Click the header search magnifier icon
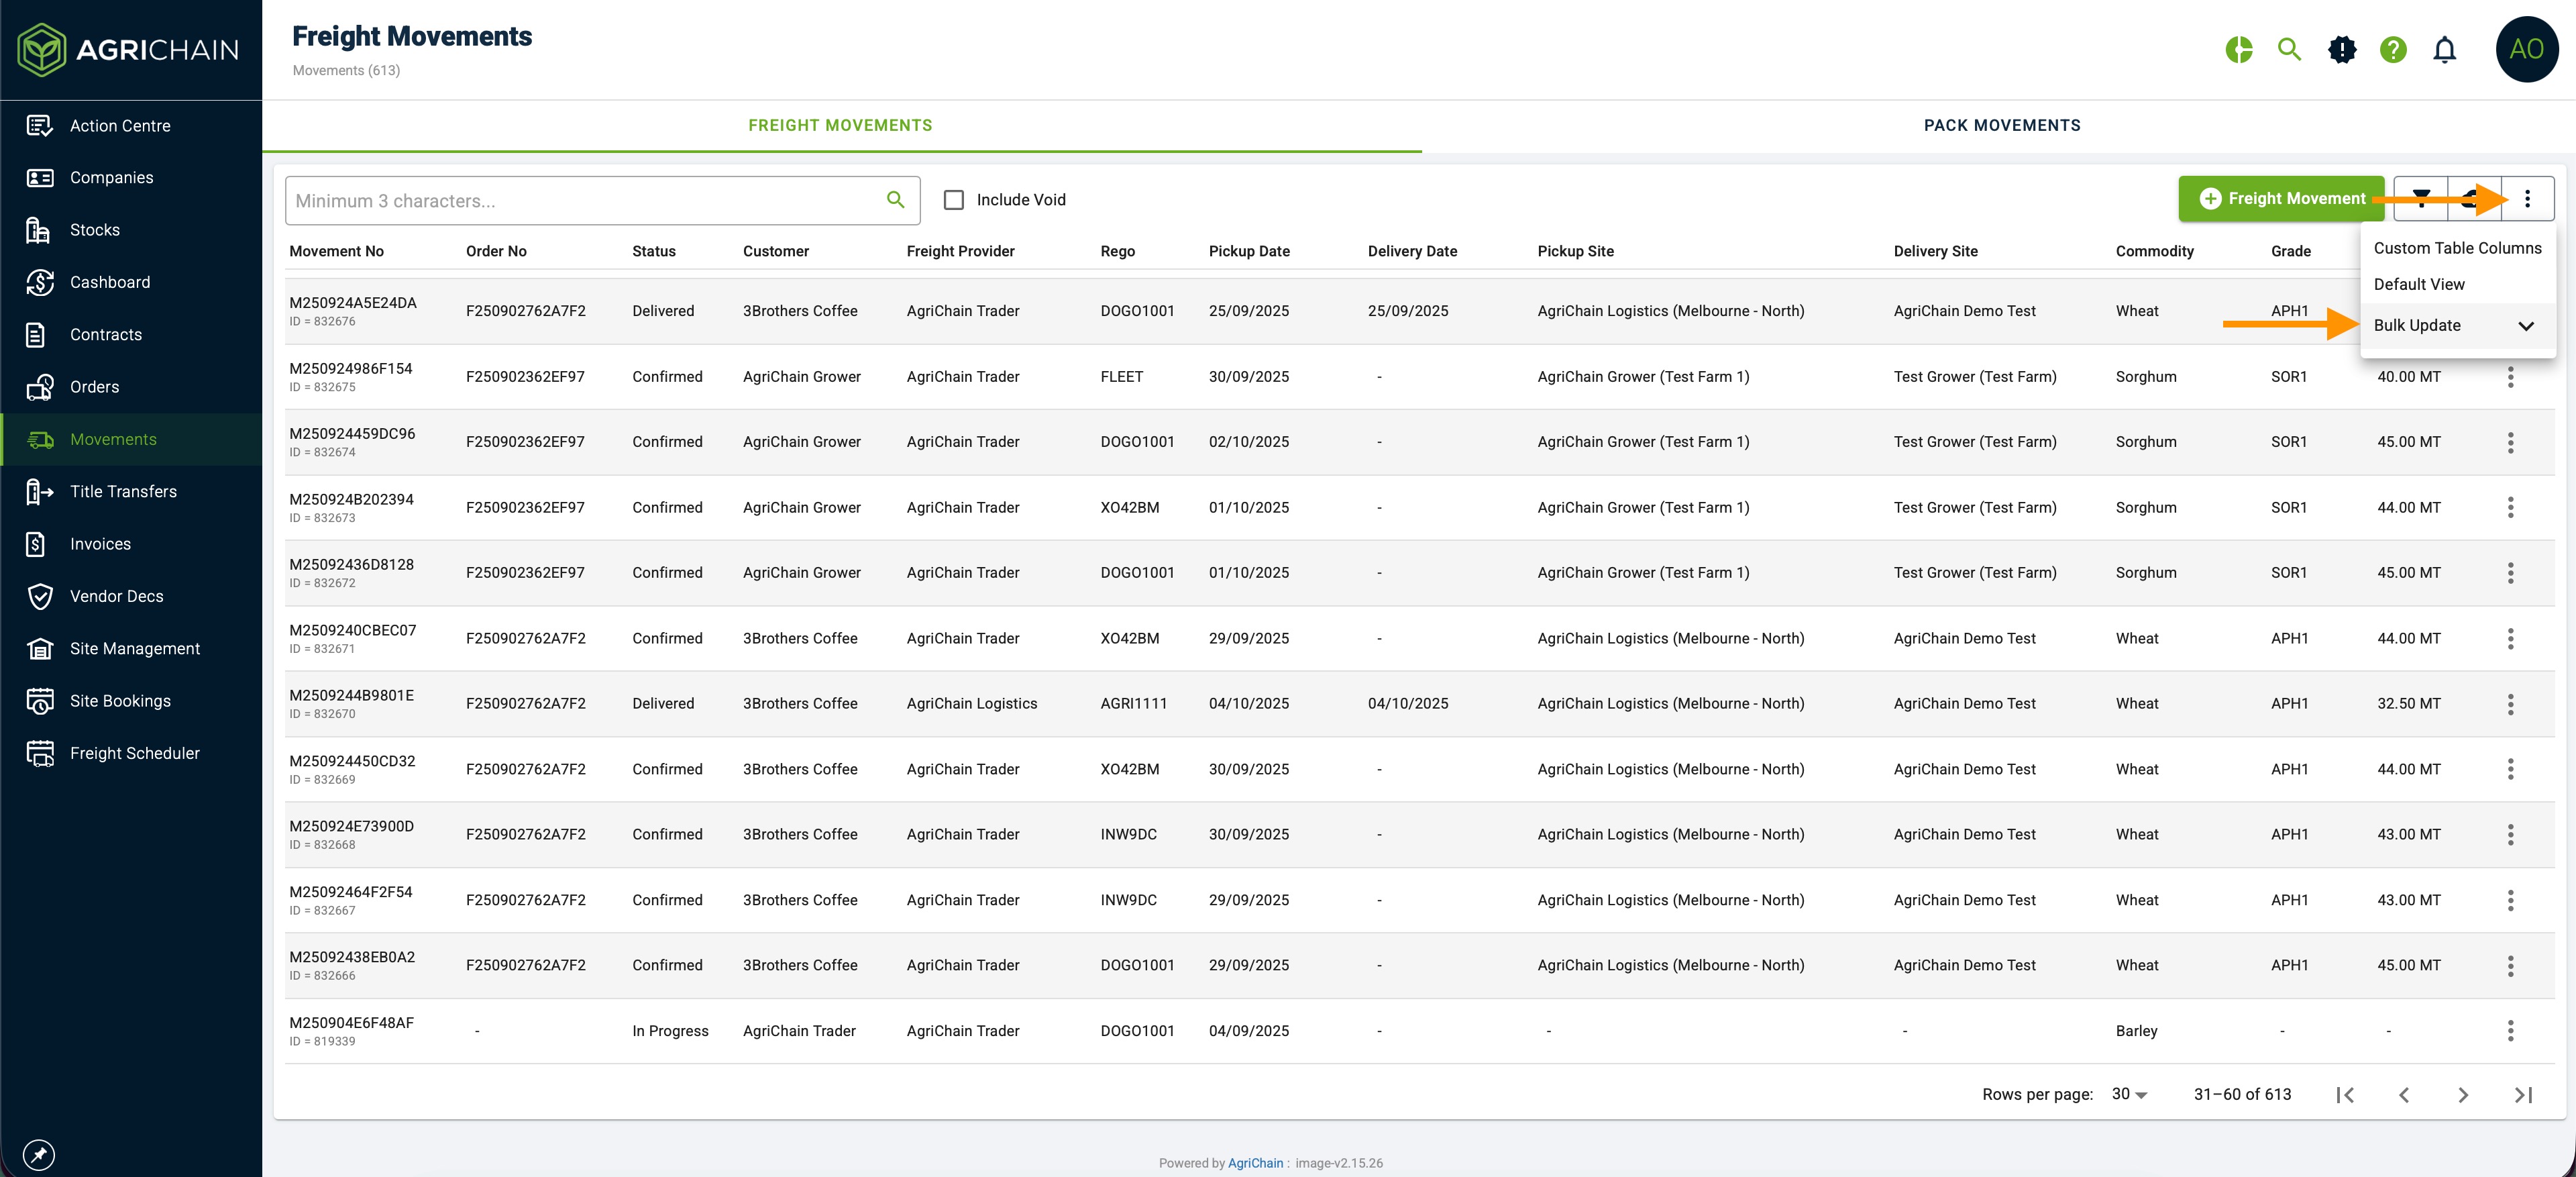The image size is (2576, 1177). pos(2289,49)
